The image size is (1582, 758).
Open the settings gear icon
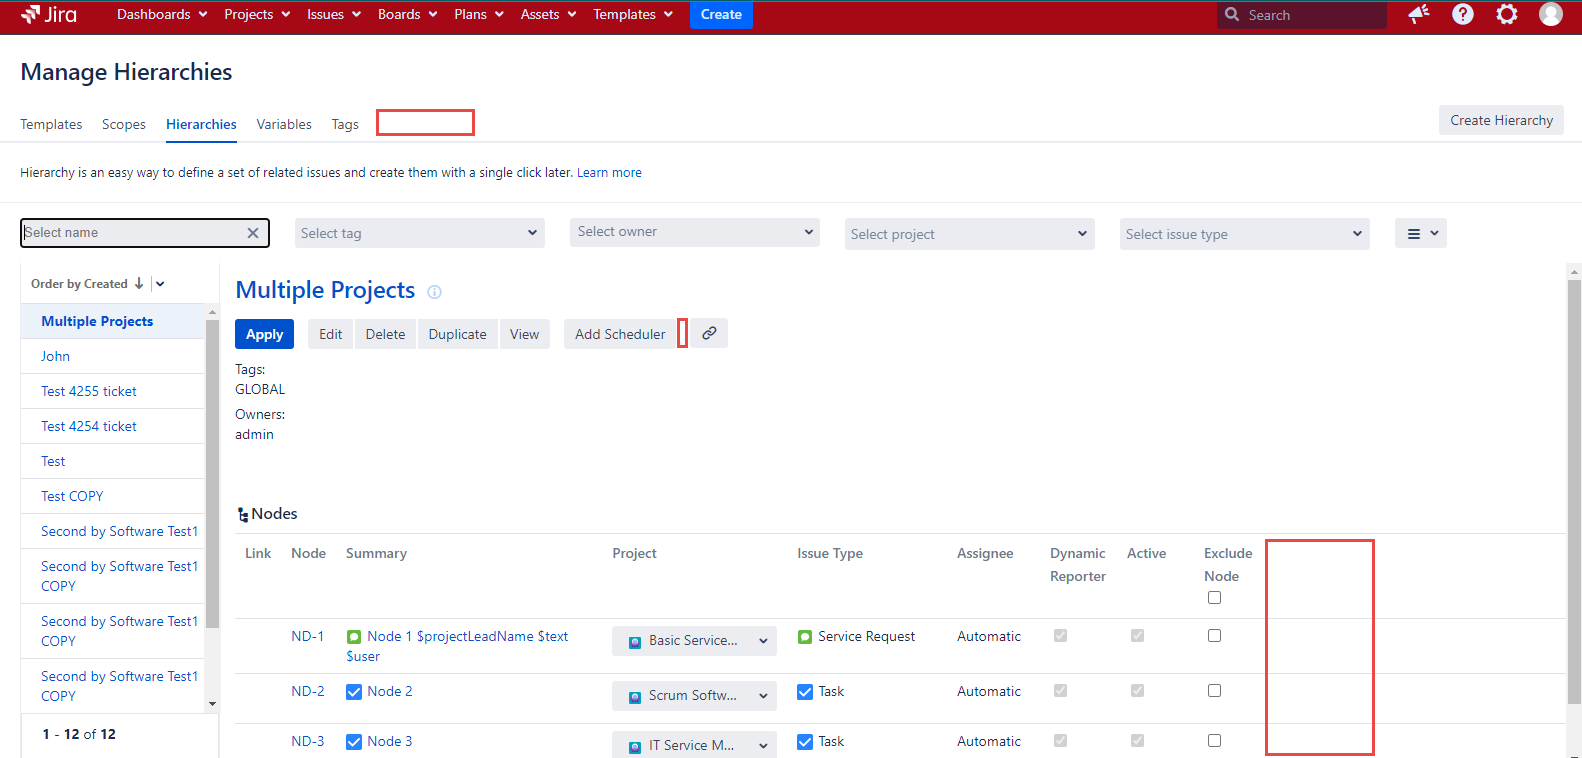(x=1506, y=14)
